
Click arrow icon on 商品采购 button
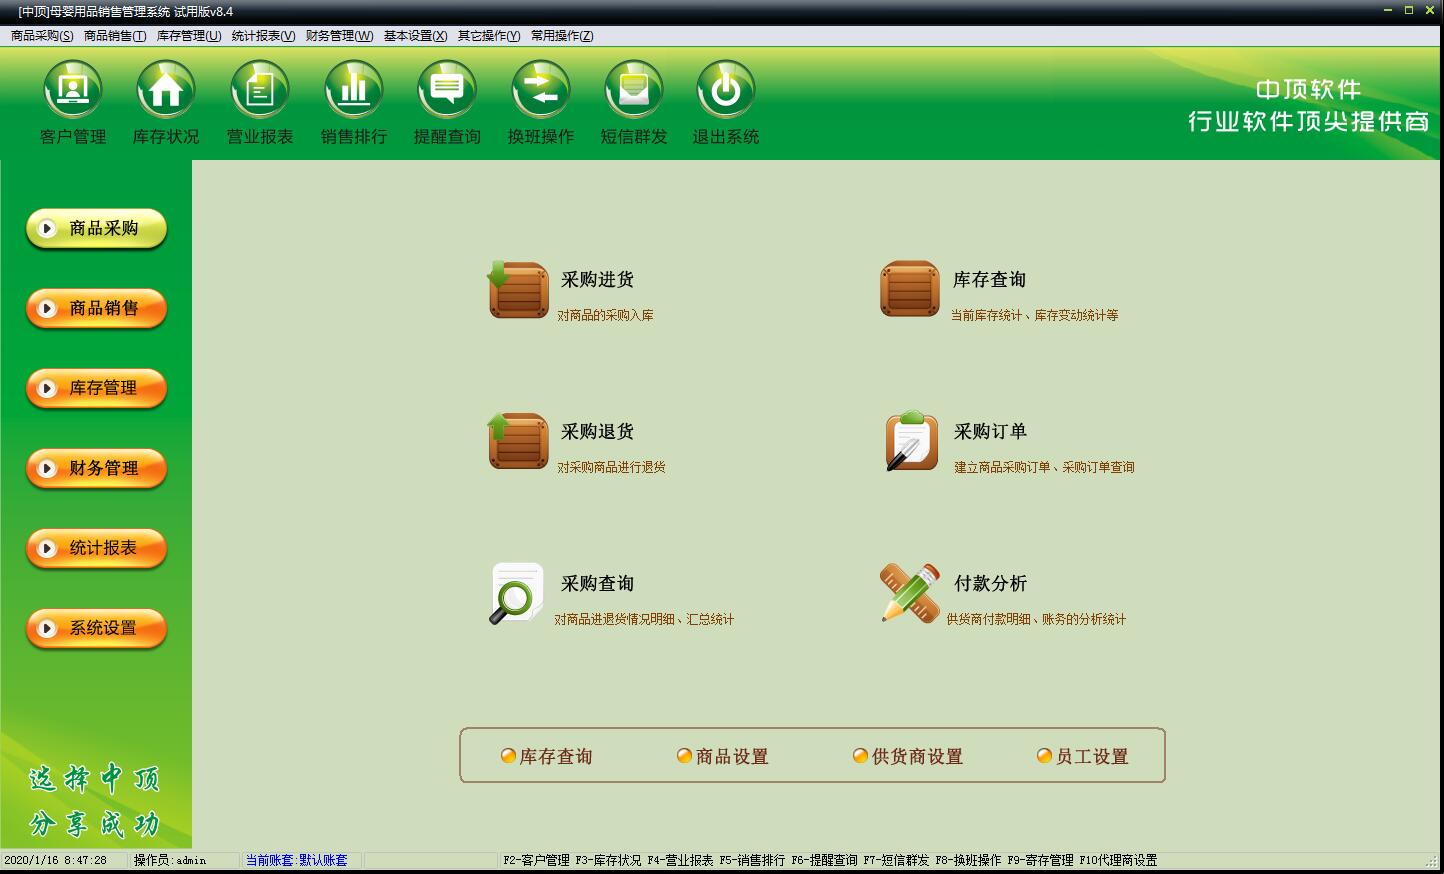tap(46, 229)
